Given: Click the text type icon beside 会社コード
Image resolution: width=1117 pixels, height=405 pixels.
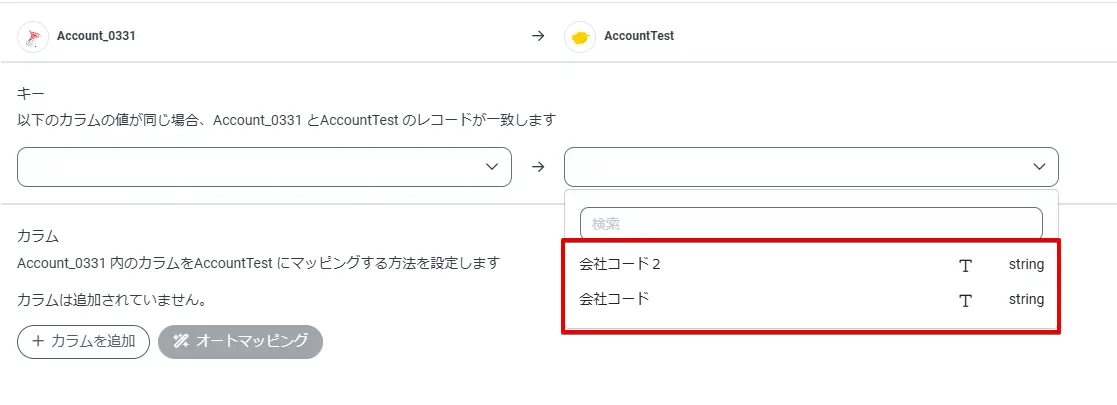Looking at the screenshot, I should coord(965,300).
